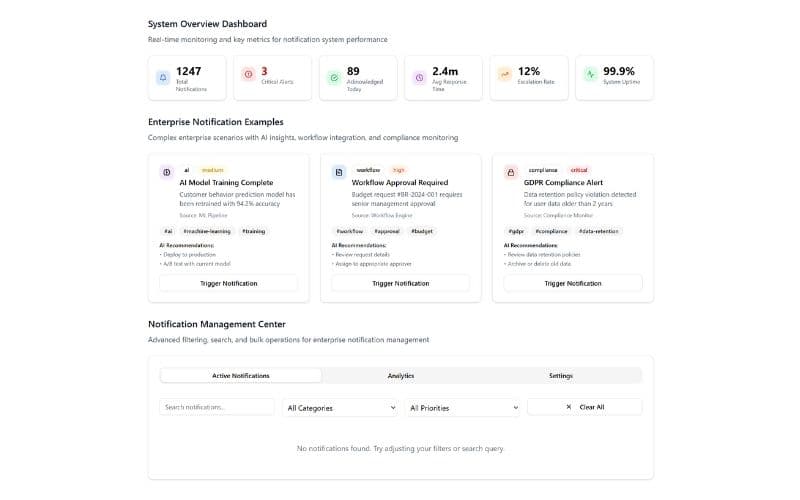Screen dimensions: 800x500
Task: Switch to the Analytics tab
Action: click(x=401, y=376)
